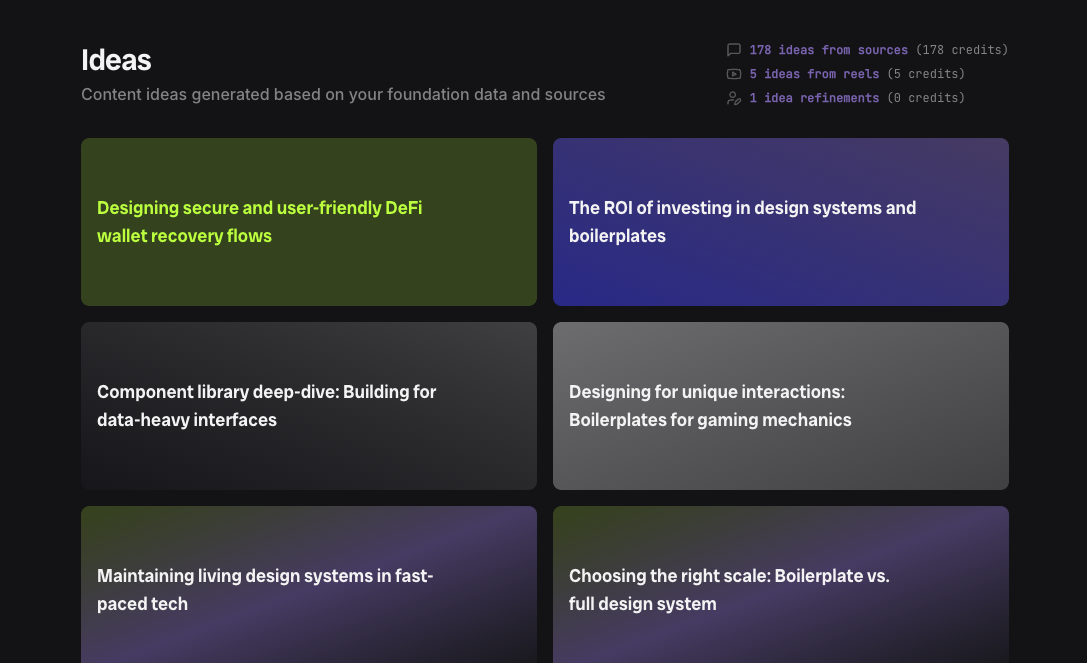Click the person-with-pencil refinements icon
The image size is (1087, 663).
(x=734, y=98)
